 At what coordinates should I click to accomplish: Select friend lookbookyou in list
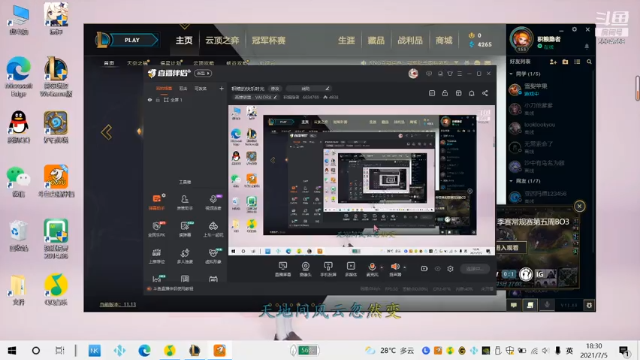549,128
